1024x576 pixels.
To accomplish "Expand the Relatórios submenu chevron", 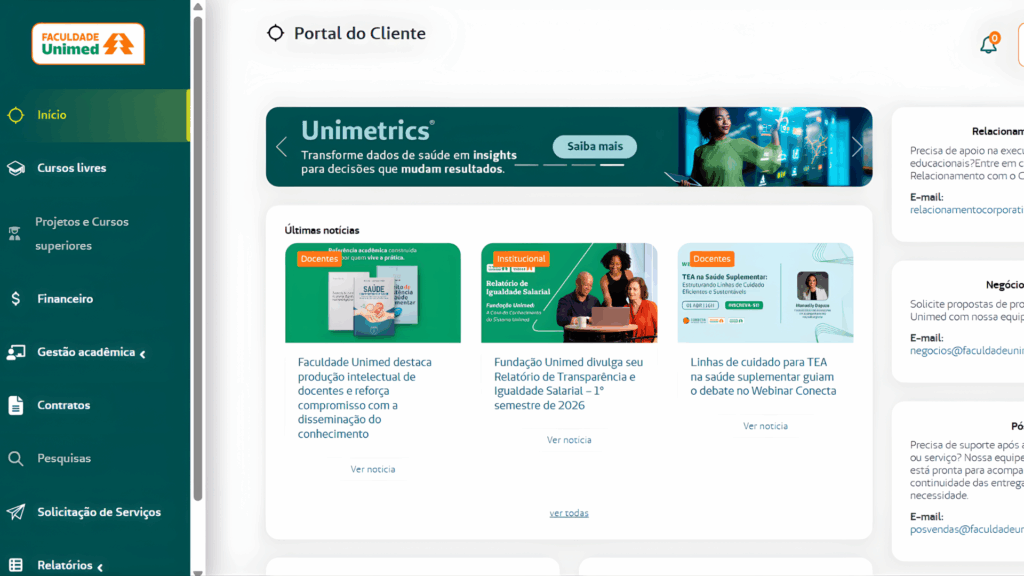I will (100, 567).
